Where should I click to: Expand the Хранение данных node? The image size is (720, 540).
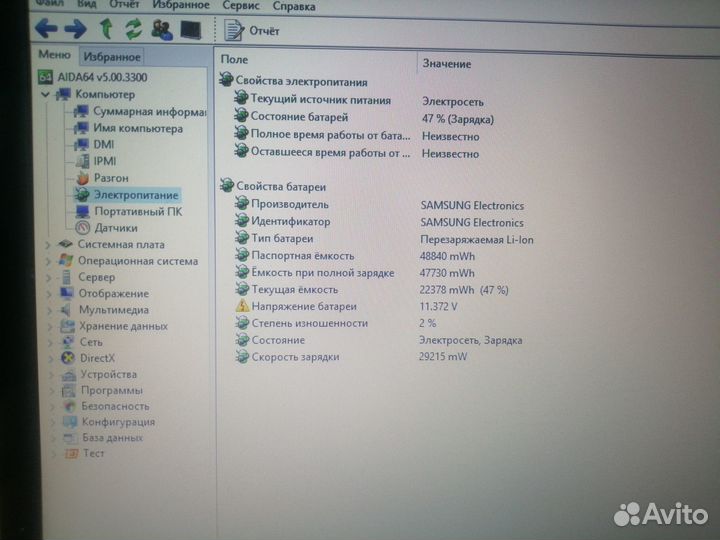[x=50, y=326]
